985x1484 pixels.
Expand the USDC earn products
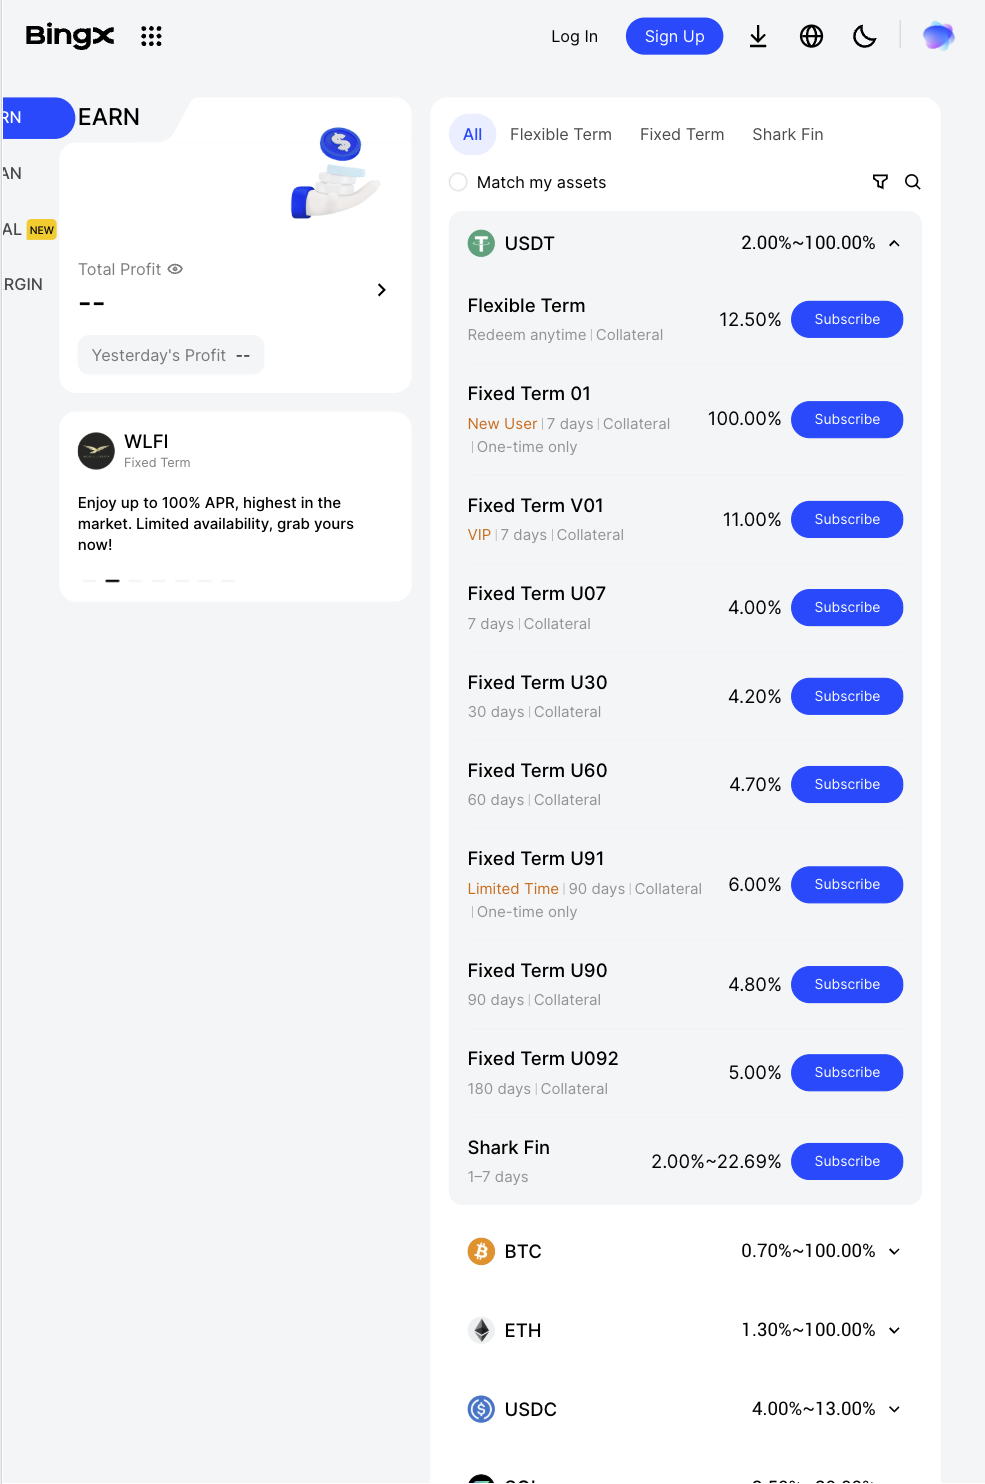pos(894,1409)
